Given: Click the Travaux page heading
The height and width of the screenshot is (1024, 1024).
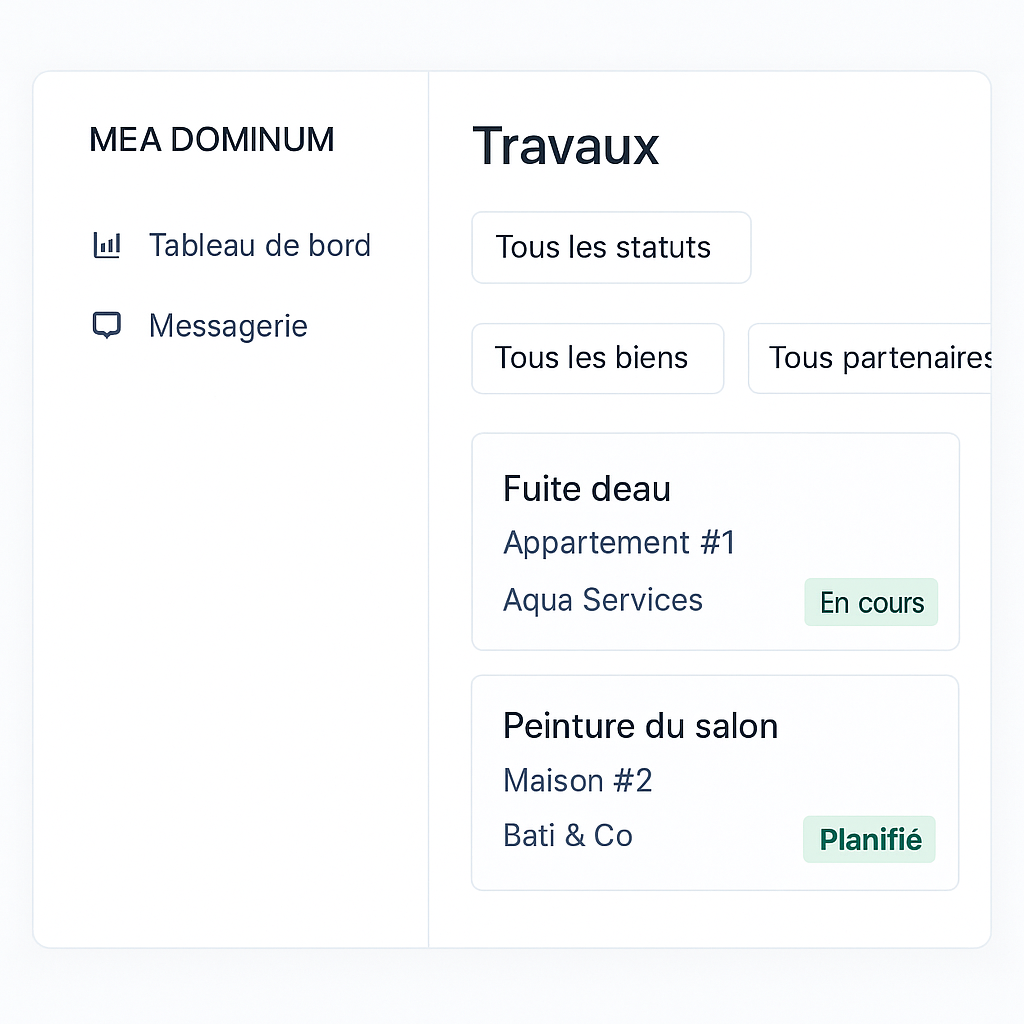Looking at the screenshot, I should [x=565, y=146].
